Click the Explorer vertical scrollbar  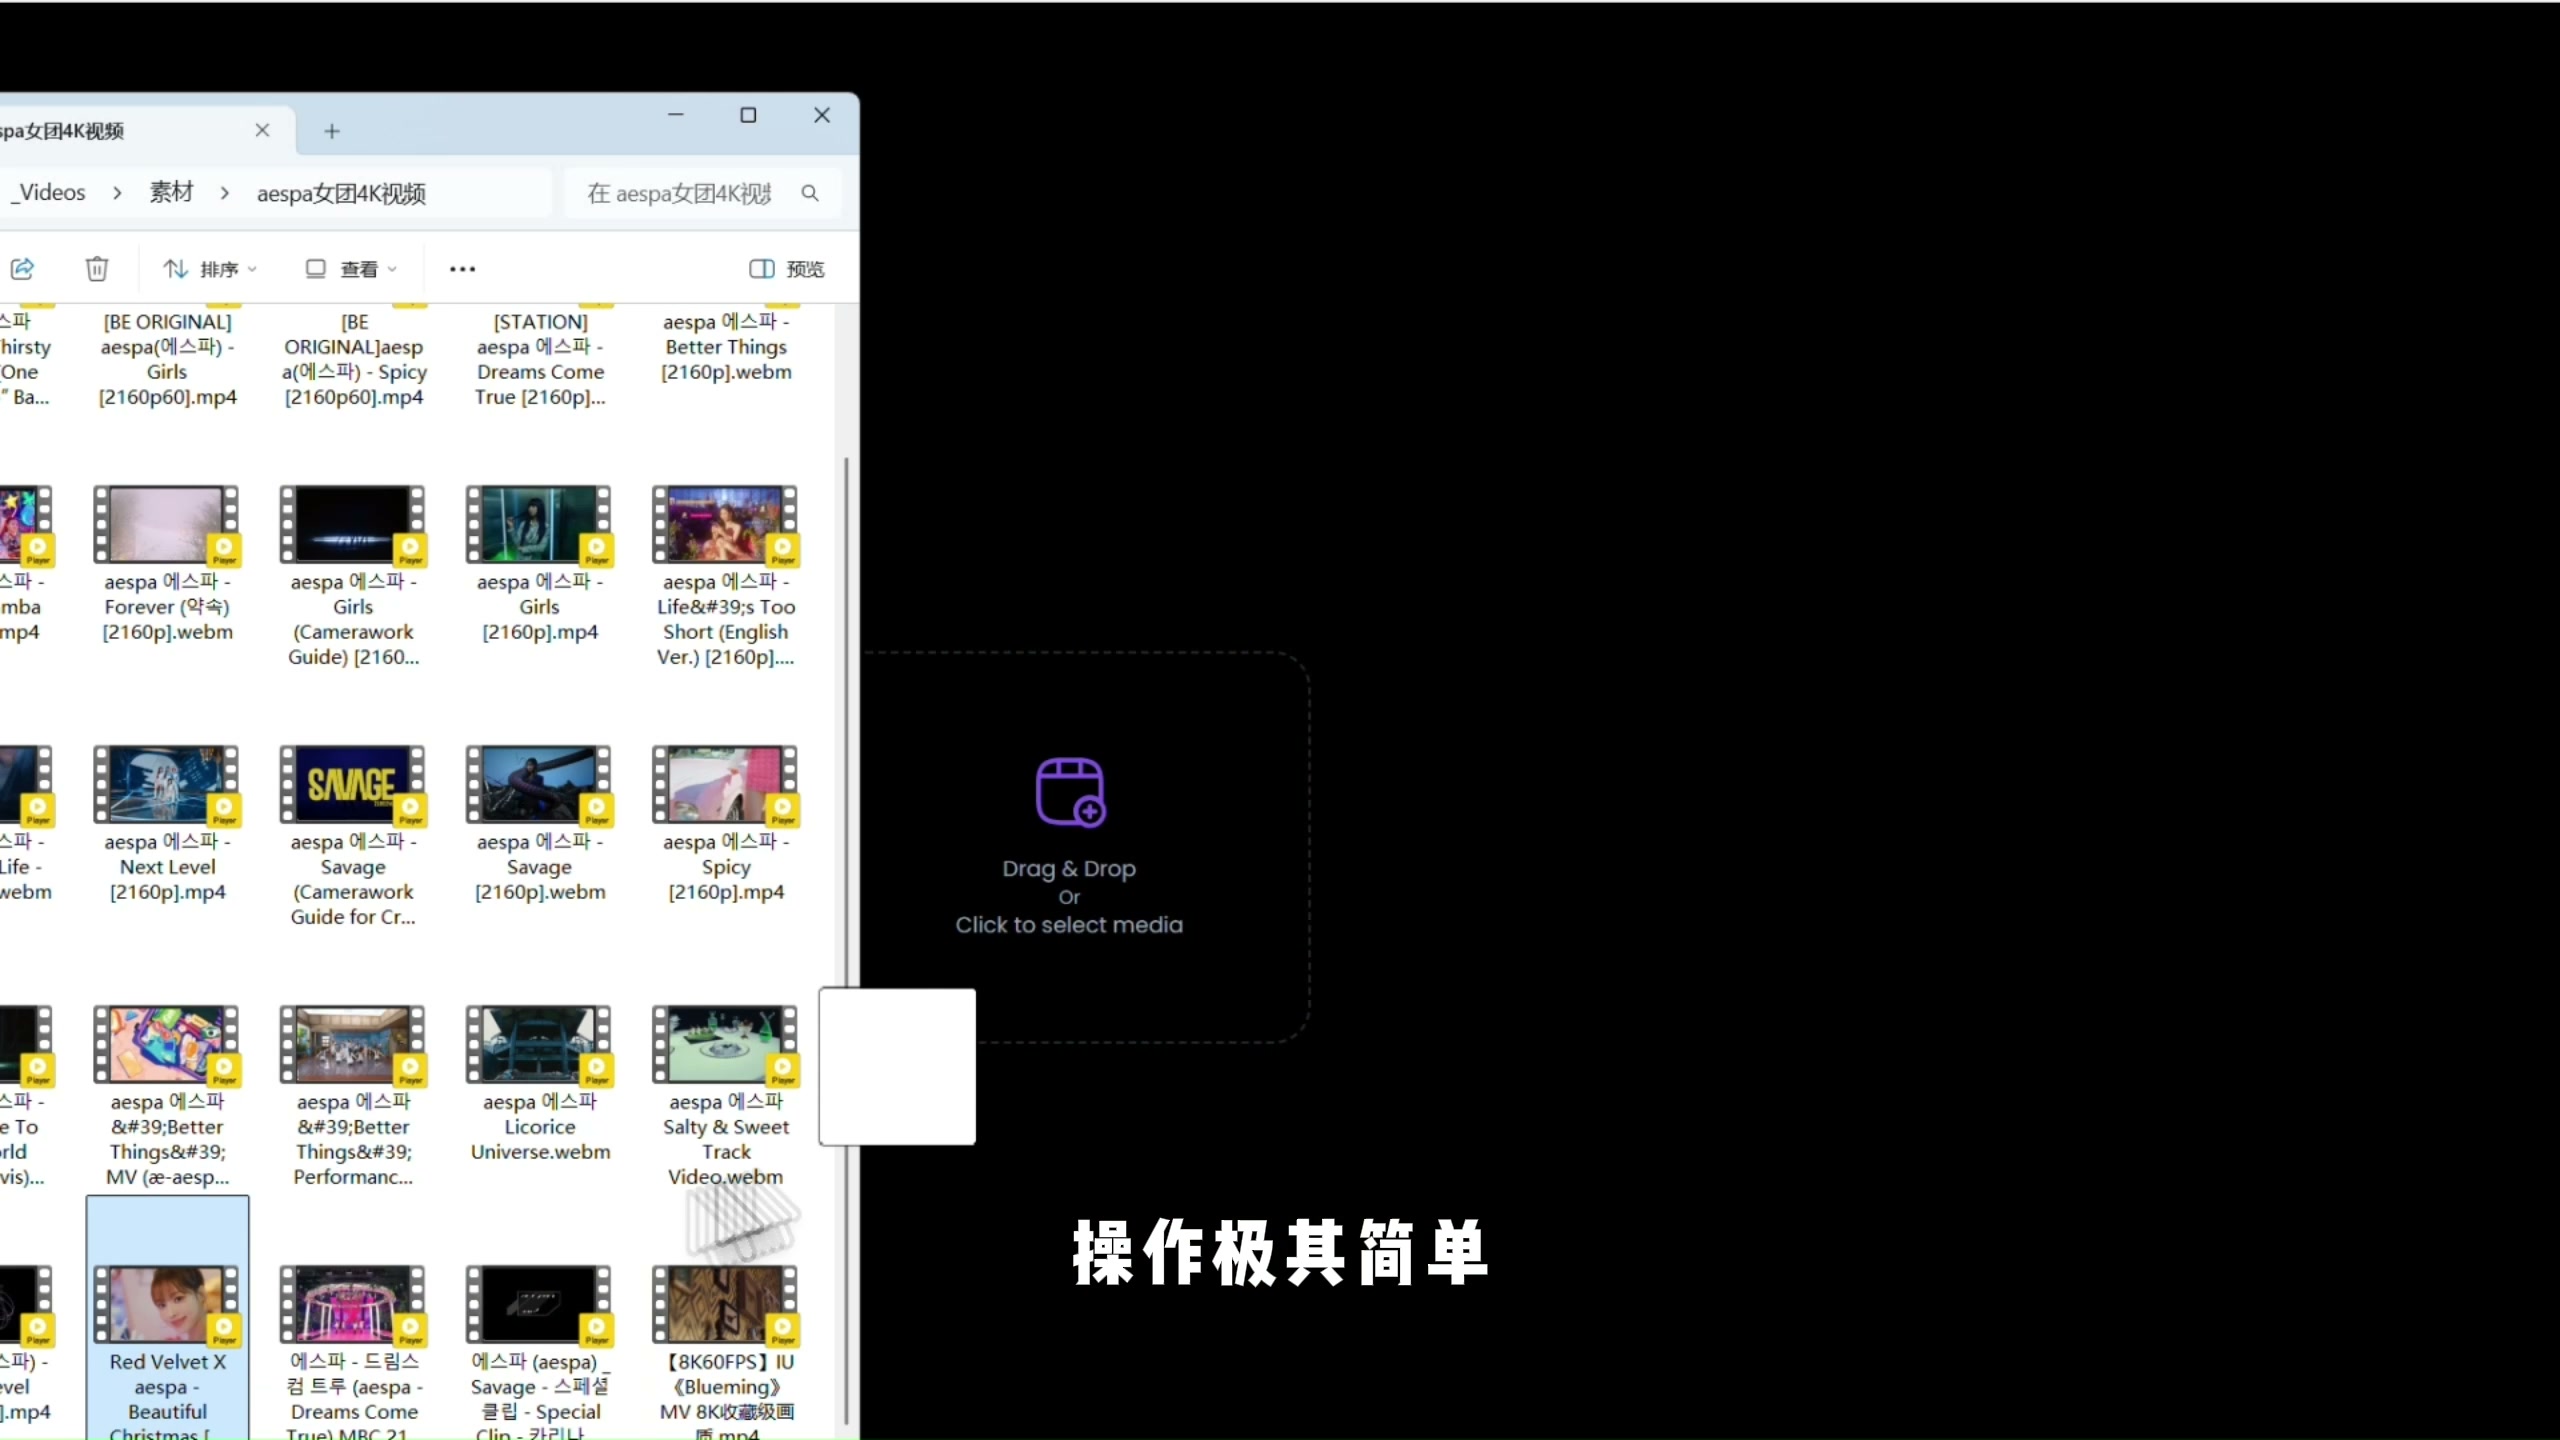tap(847, 940)
